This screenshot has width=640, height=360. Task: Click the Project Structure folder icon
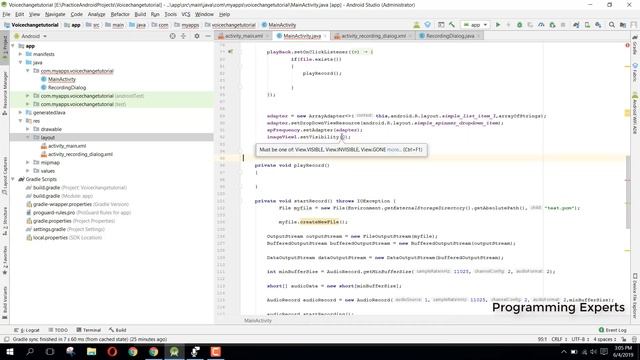coord(623,25)
